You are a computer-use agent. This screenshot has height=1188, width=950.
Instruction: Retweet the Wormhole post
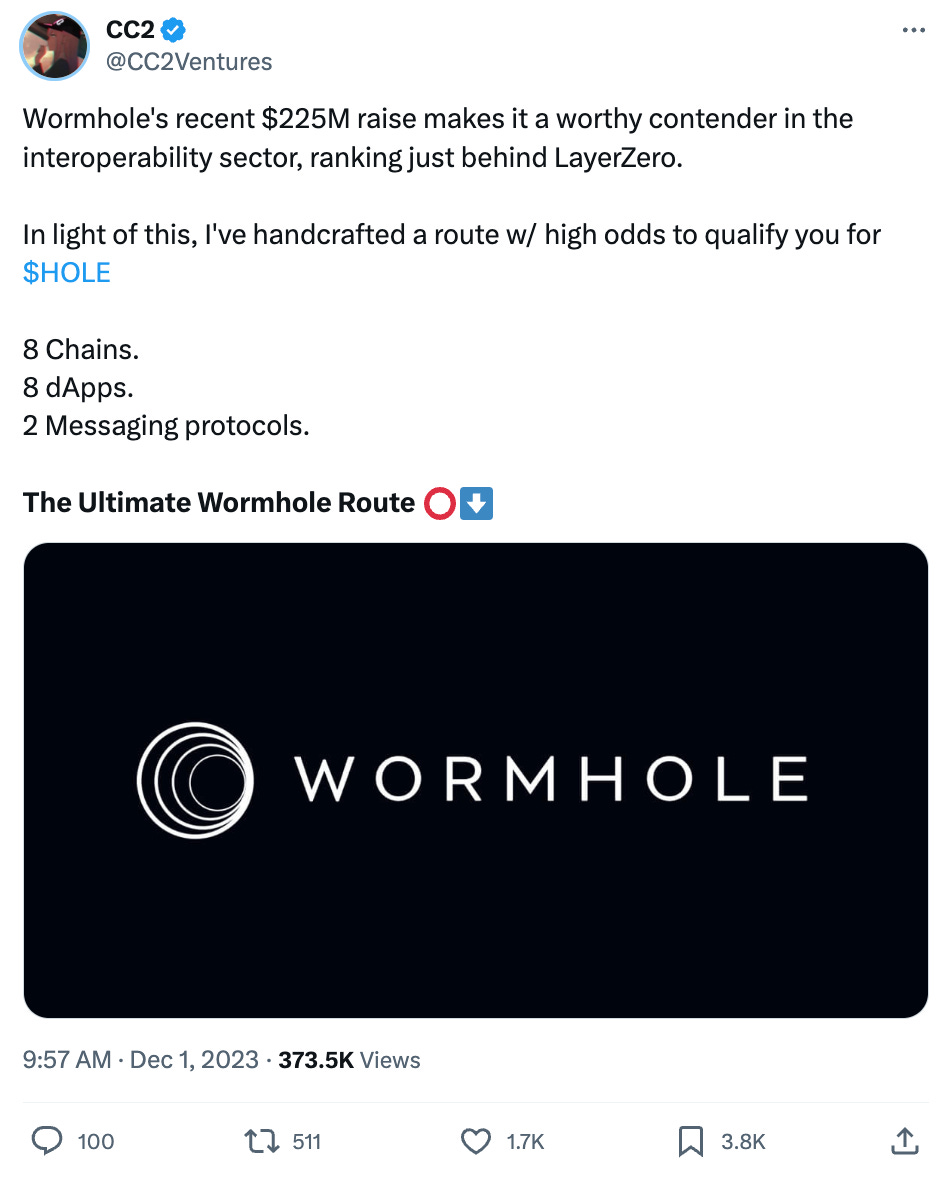[263, 1141]
